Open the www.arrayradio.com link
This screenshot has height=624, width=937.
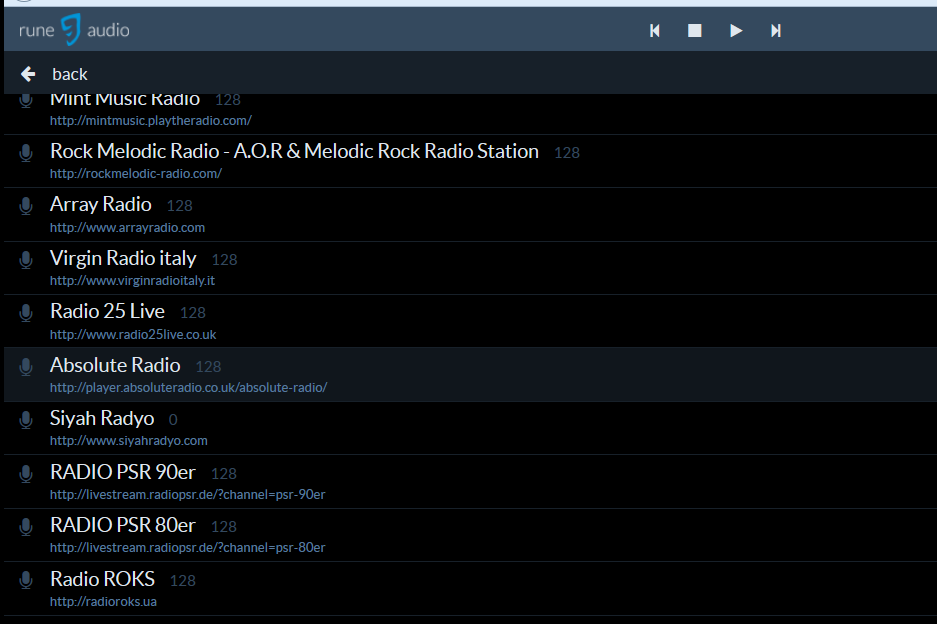pyautogui.click(x=128, y=228)
